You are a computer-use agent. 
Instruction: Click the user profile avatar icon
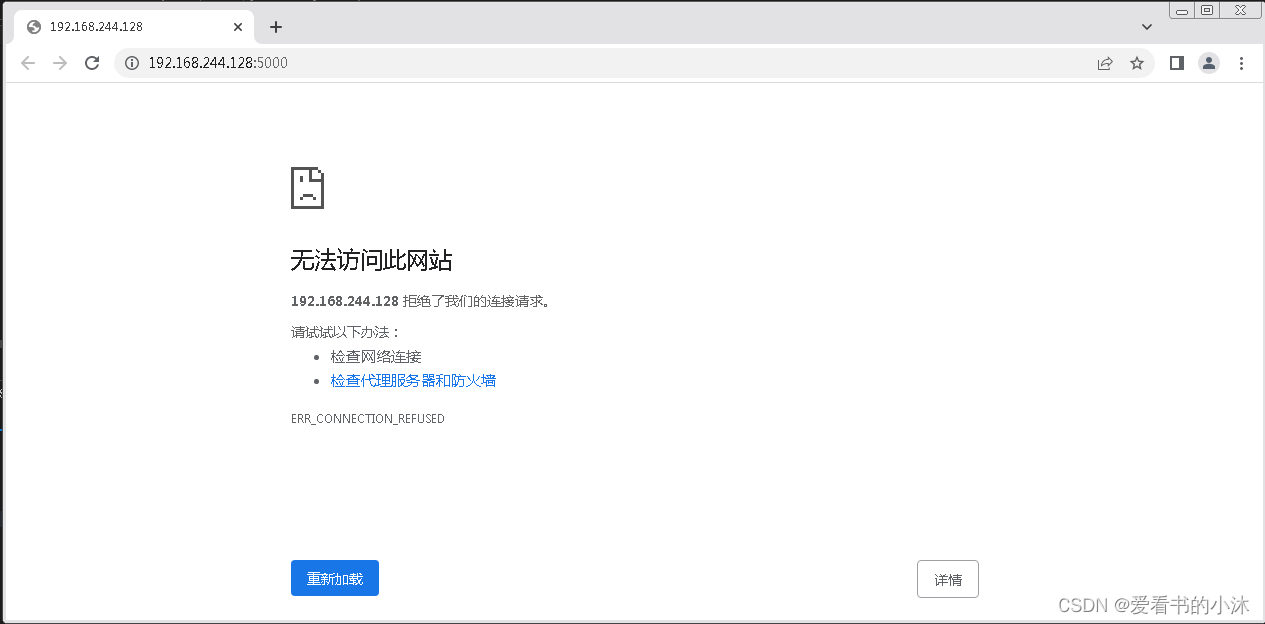tap(1208, 62)
